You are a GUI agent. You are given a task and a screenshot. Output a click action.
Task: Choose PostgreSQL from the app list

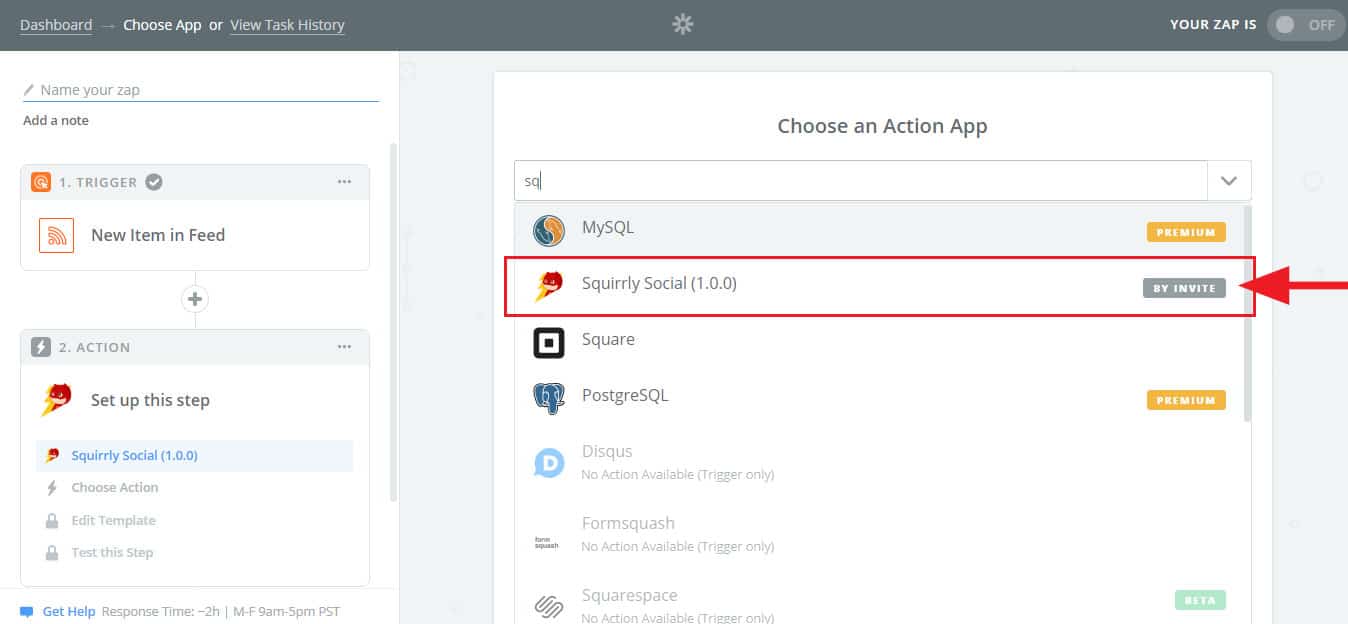(879, 398)
